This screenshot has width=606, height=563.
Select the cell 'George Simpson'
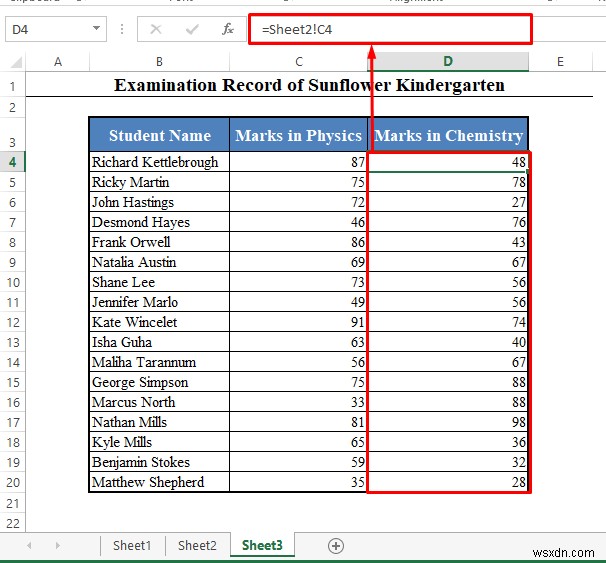[159, 382]
